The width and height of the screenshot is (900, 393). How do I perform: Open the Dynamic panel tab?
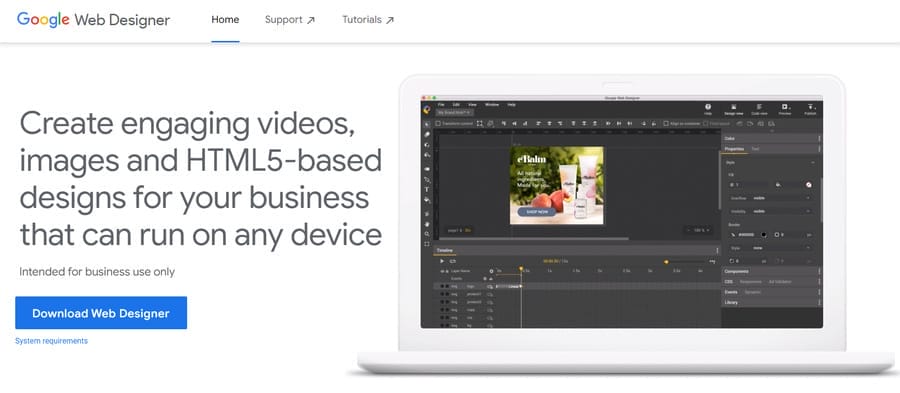coord(752,292)
